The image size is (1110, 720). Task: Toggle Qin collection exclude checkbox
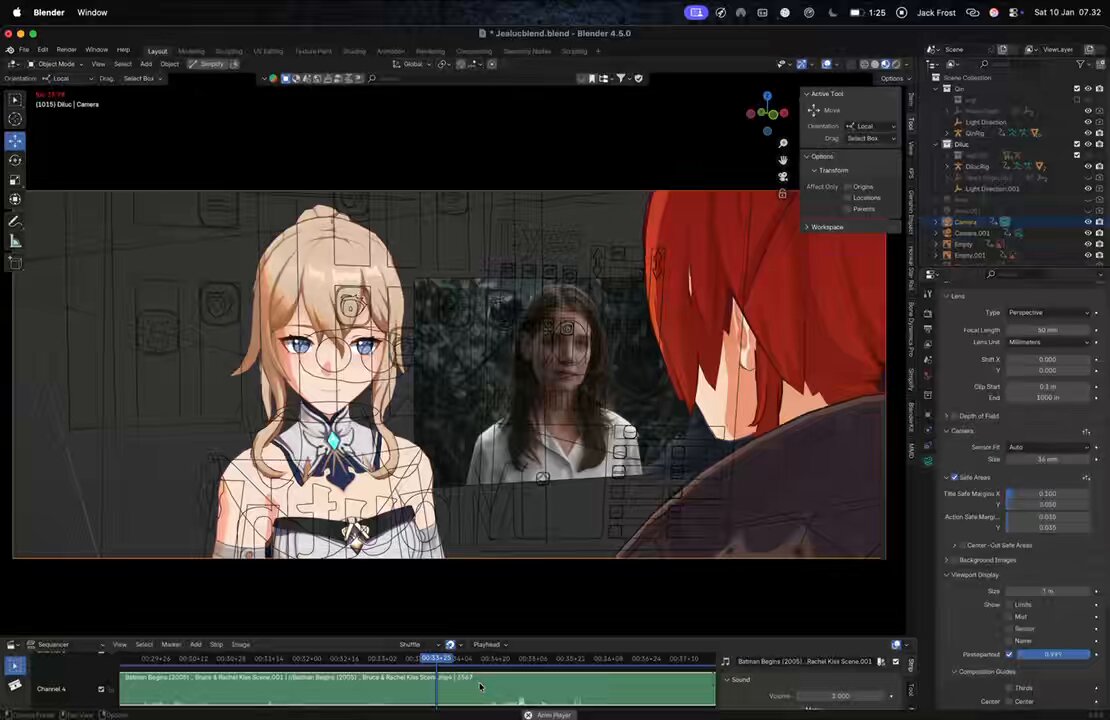(x=1077, y=88)
